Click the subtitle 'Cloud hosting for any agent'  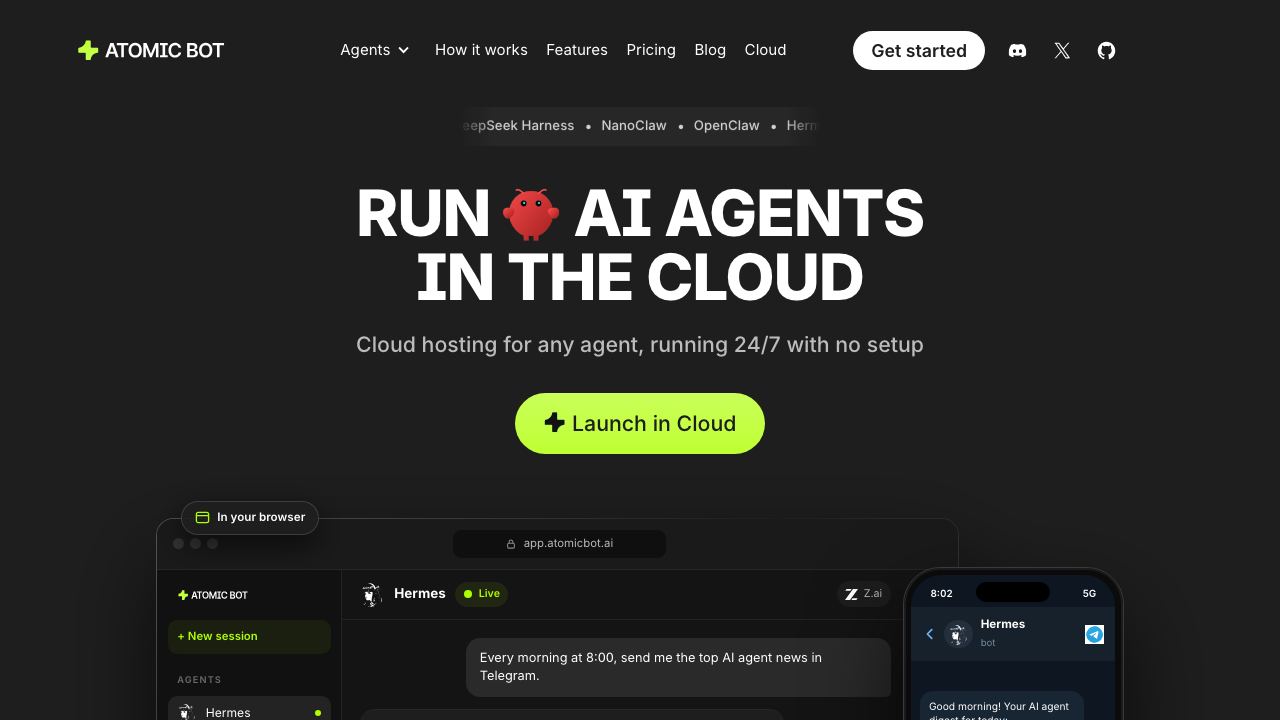point(640,345)
